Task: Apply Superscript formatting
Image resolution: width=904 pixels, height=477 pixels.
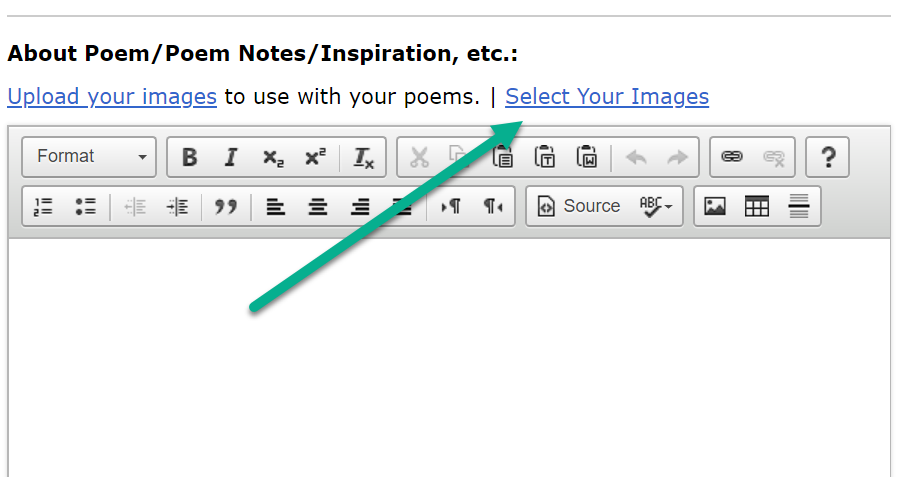Action: (315, 157)
